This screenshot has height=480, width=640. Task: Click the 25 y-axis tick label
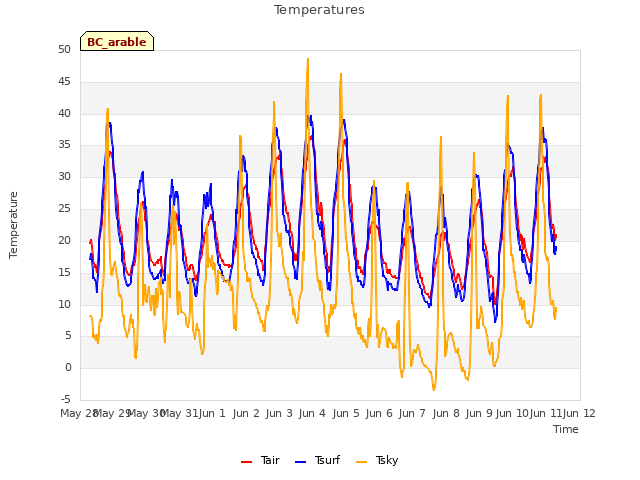pos(64,209)
